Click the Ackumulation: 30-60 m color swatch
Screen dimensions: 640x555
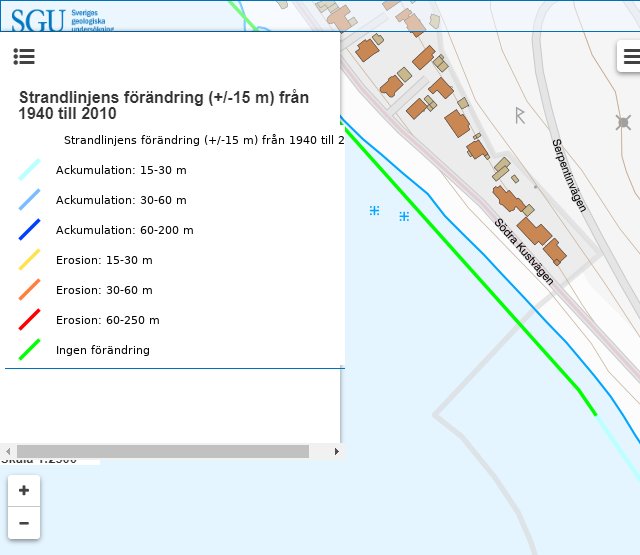point(29,200)
